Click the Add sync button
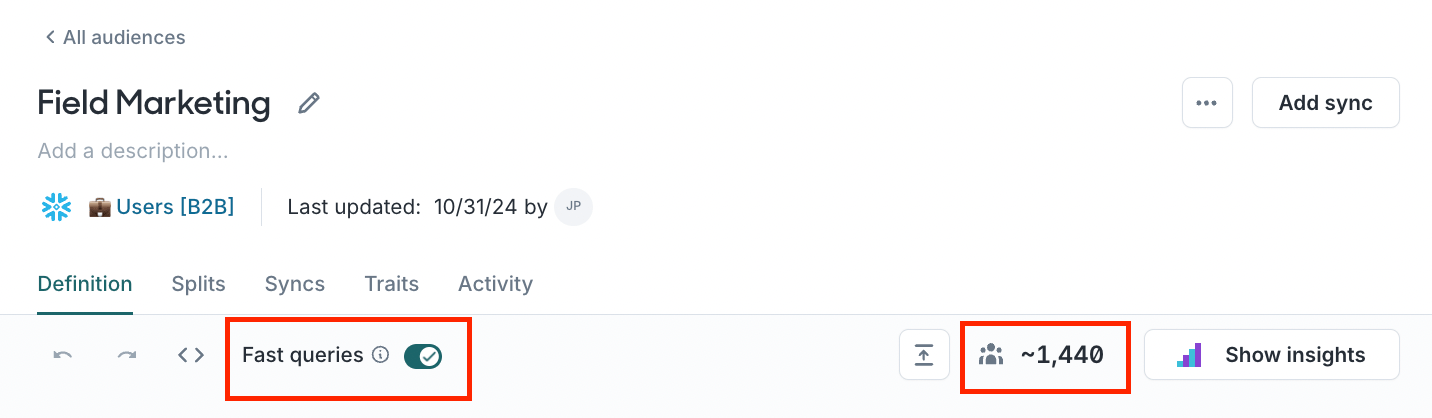The width and height of the screenshot is (1432, 418). 1325,103
